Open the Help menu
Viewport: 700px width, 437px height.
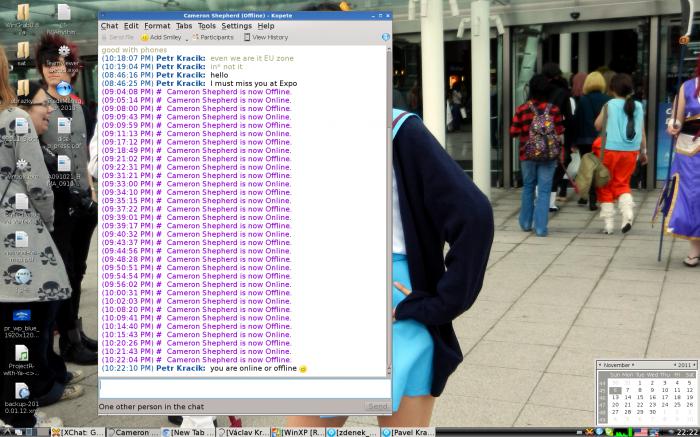(266, 26)
